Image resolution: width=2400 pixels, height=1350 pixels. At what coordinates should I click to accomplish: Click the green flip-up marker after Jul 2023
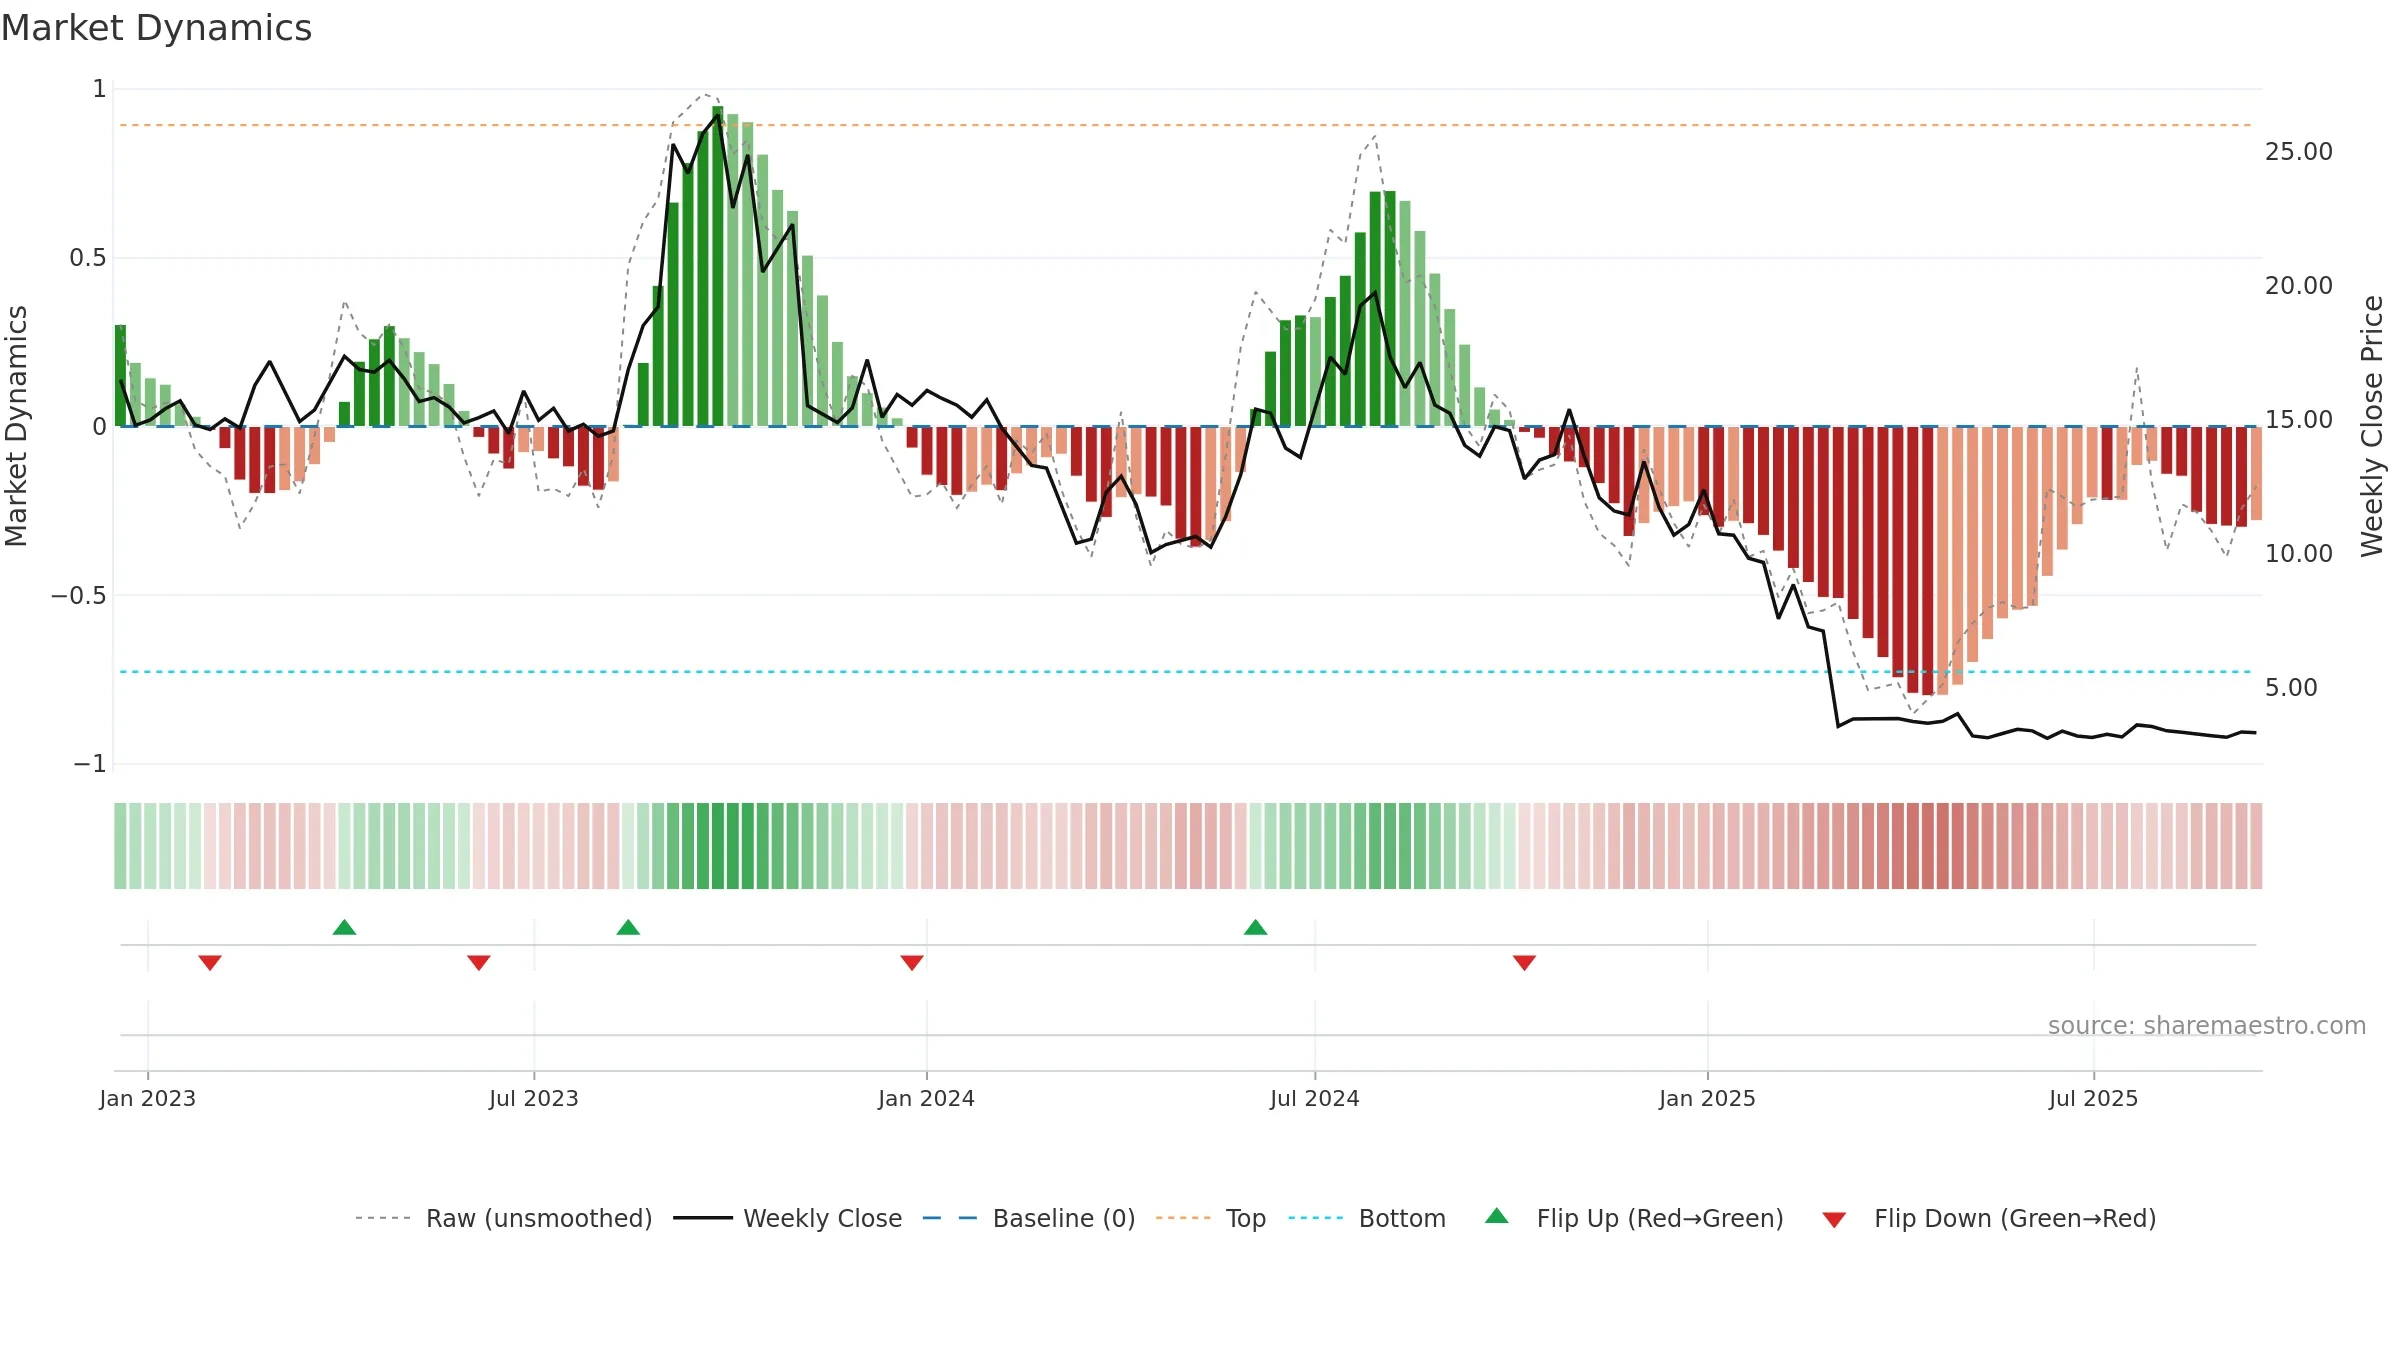628,927
